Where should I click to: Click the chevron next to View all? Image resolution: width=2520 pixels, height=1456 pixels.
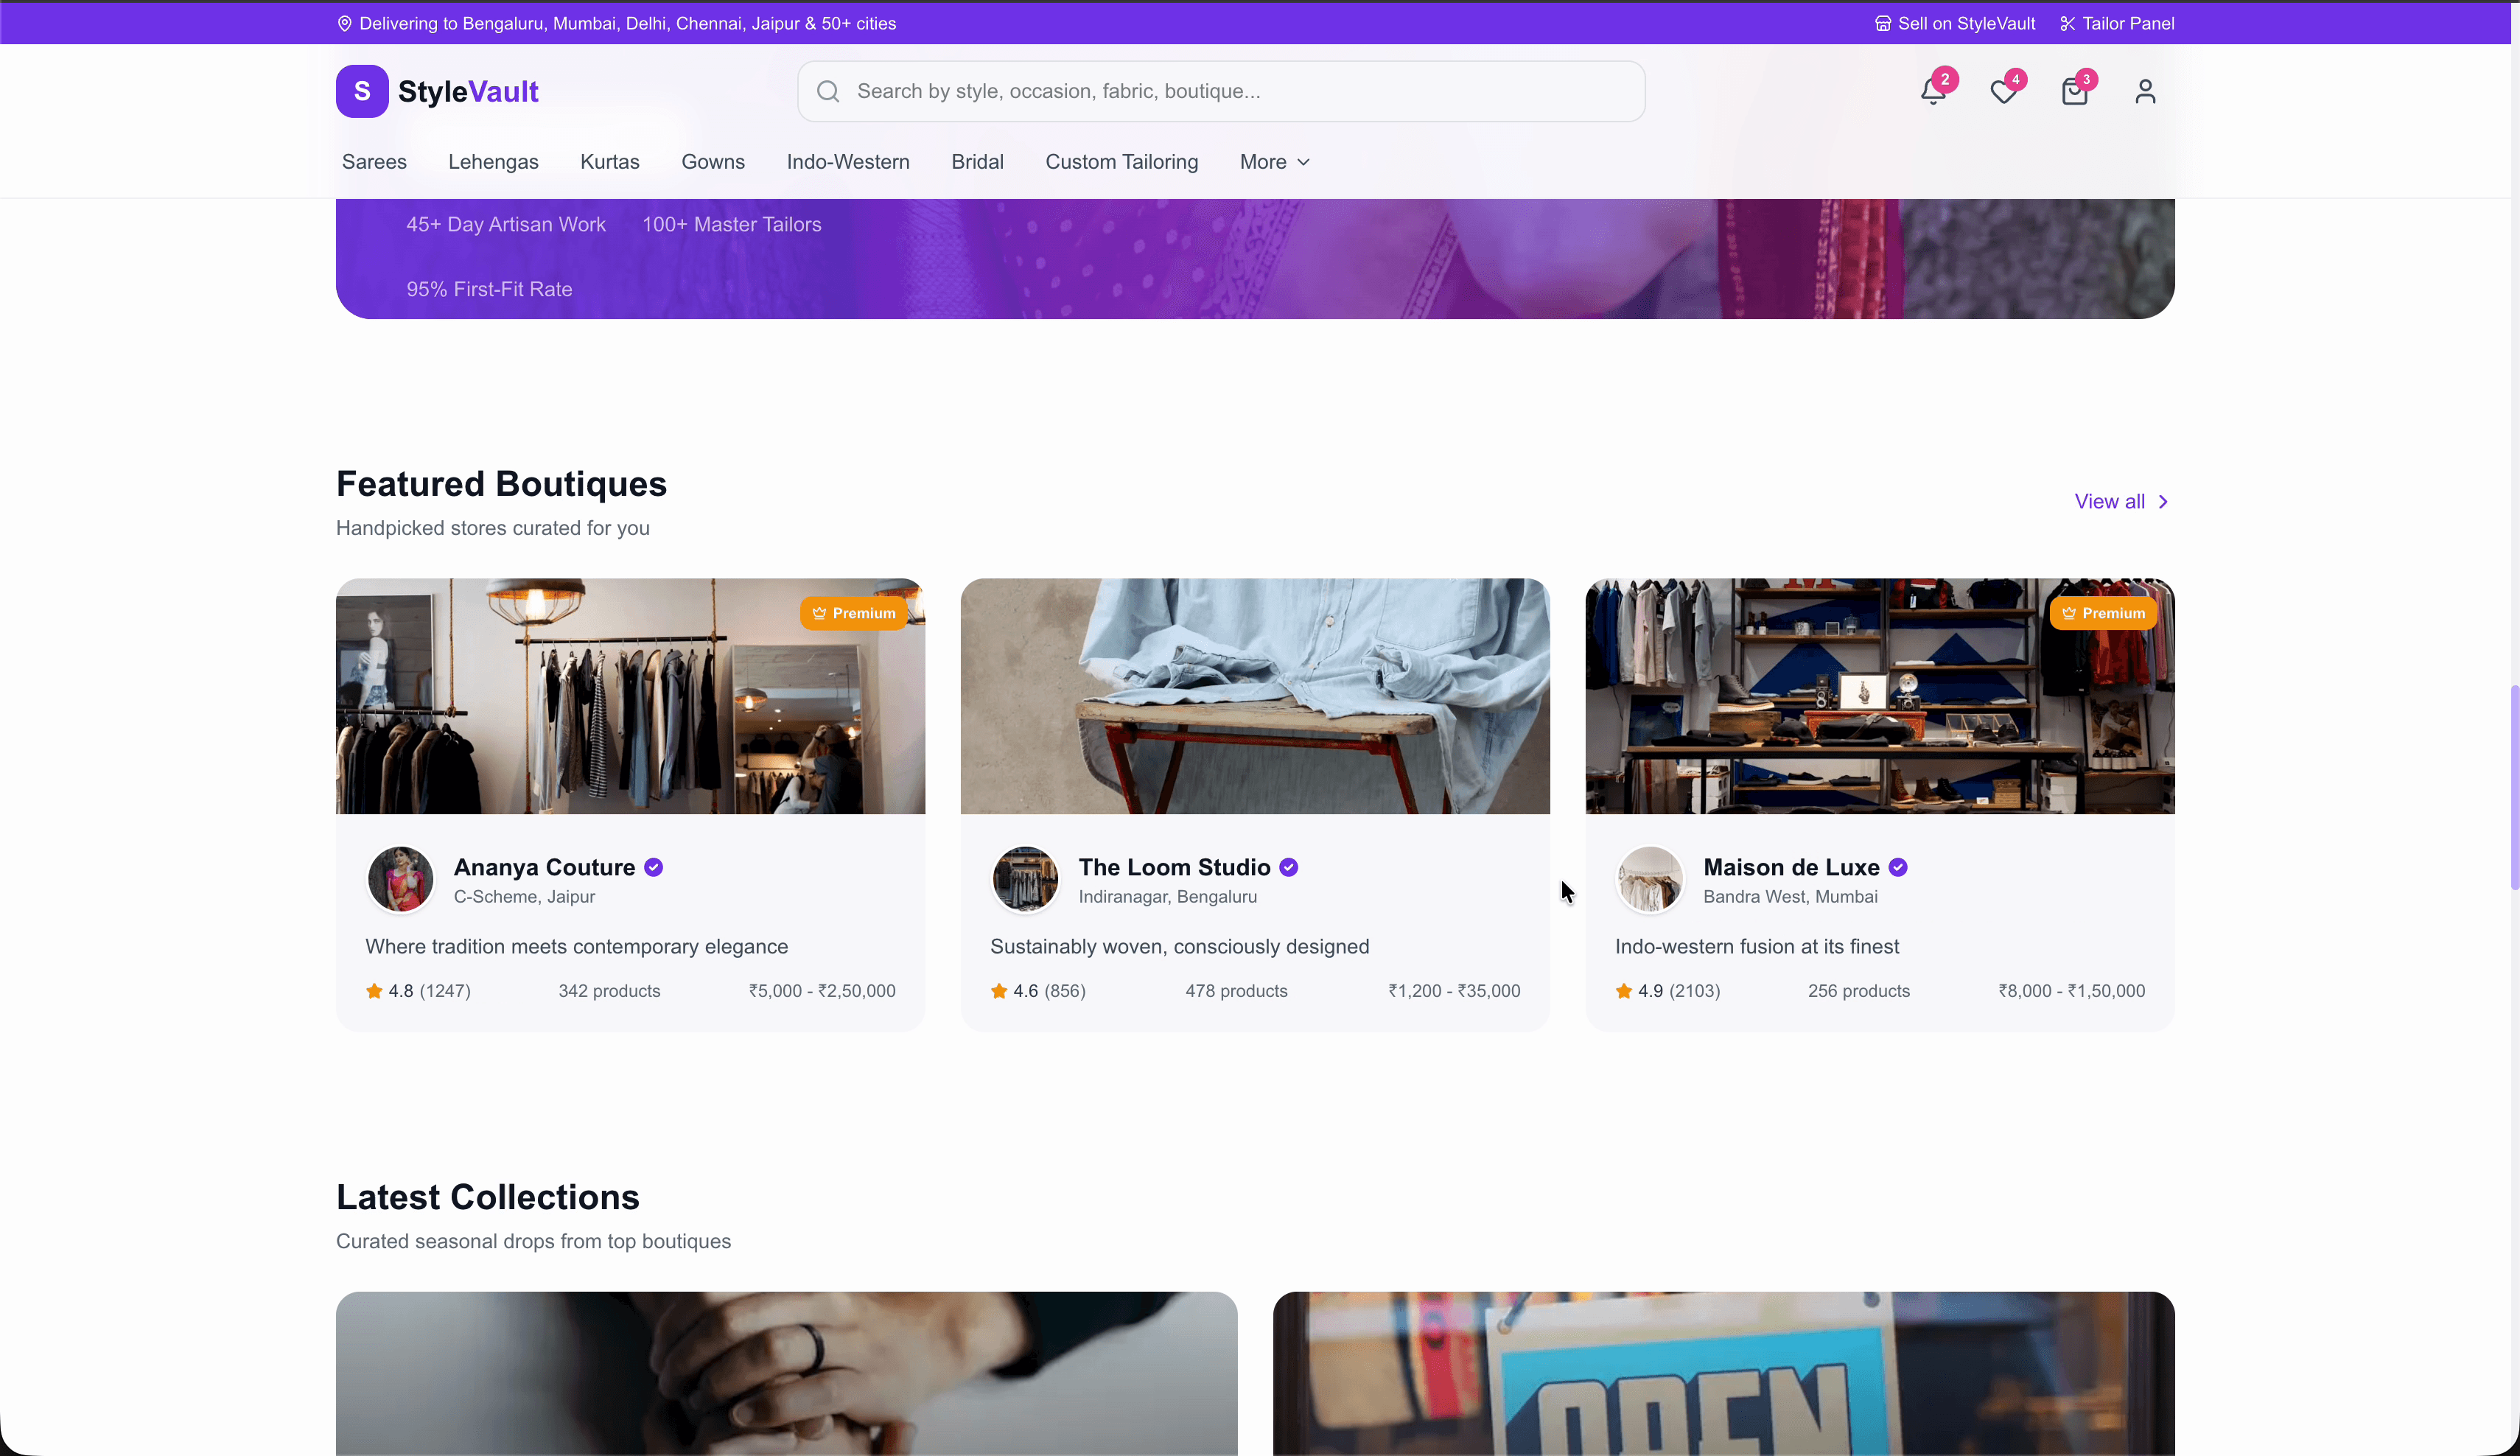click(2165, 501)
